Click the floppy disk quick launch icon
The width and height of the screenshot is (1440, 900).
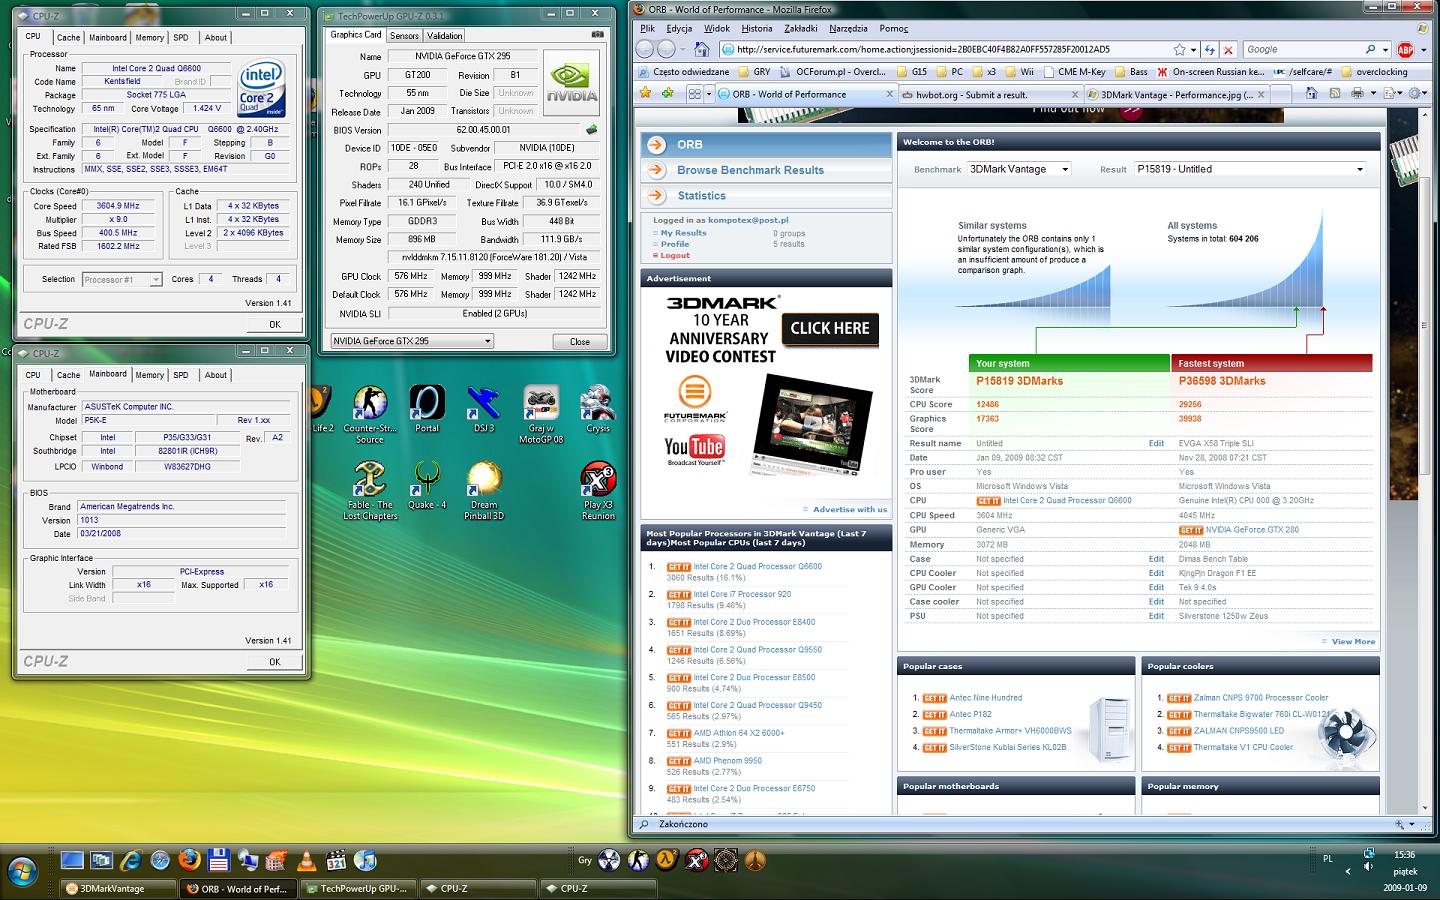click(219, 860)
